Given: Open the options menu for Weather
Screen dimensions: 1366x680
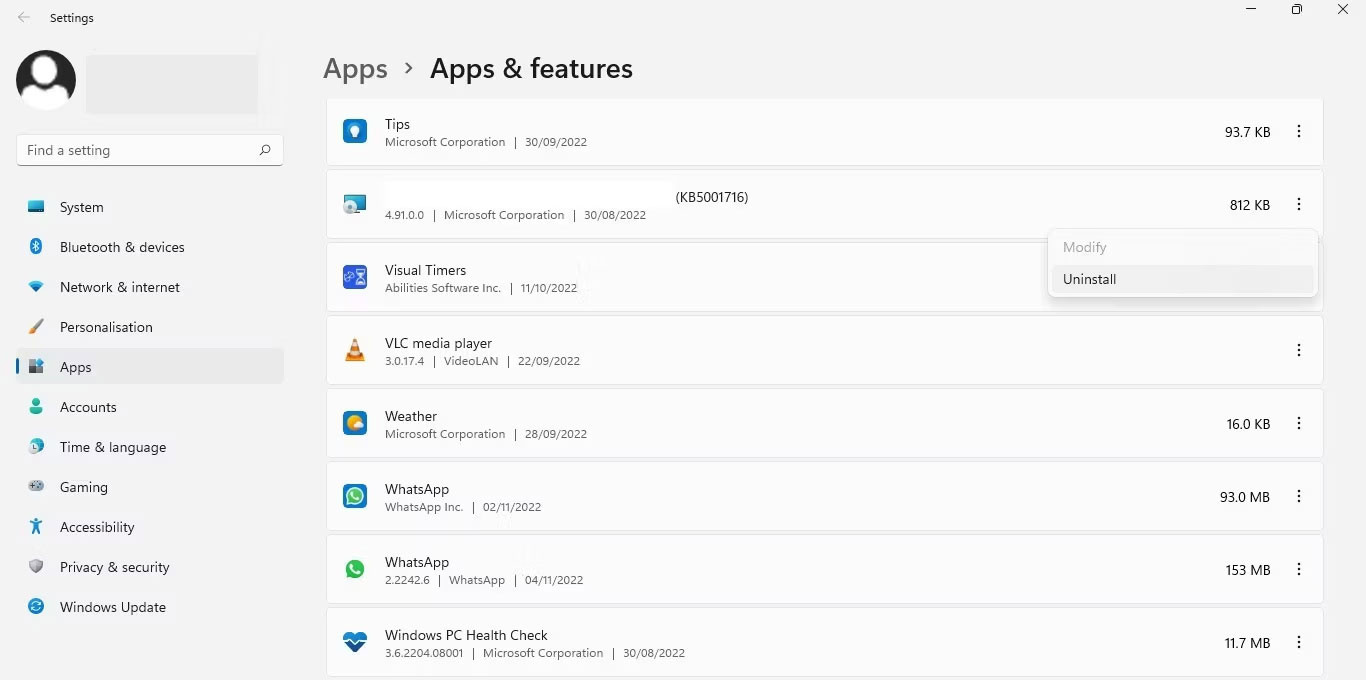Looking at the screenshot, I should point(1299,423).
